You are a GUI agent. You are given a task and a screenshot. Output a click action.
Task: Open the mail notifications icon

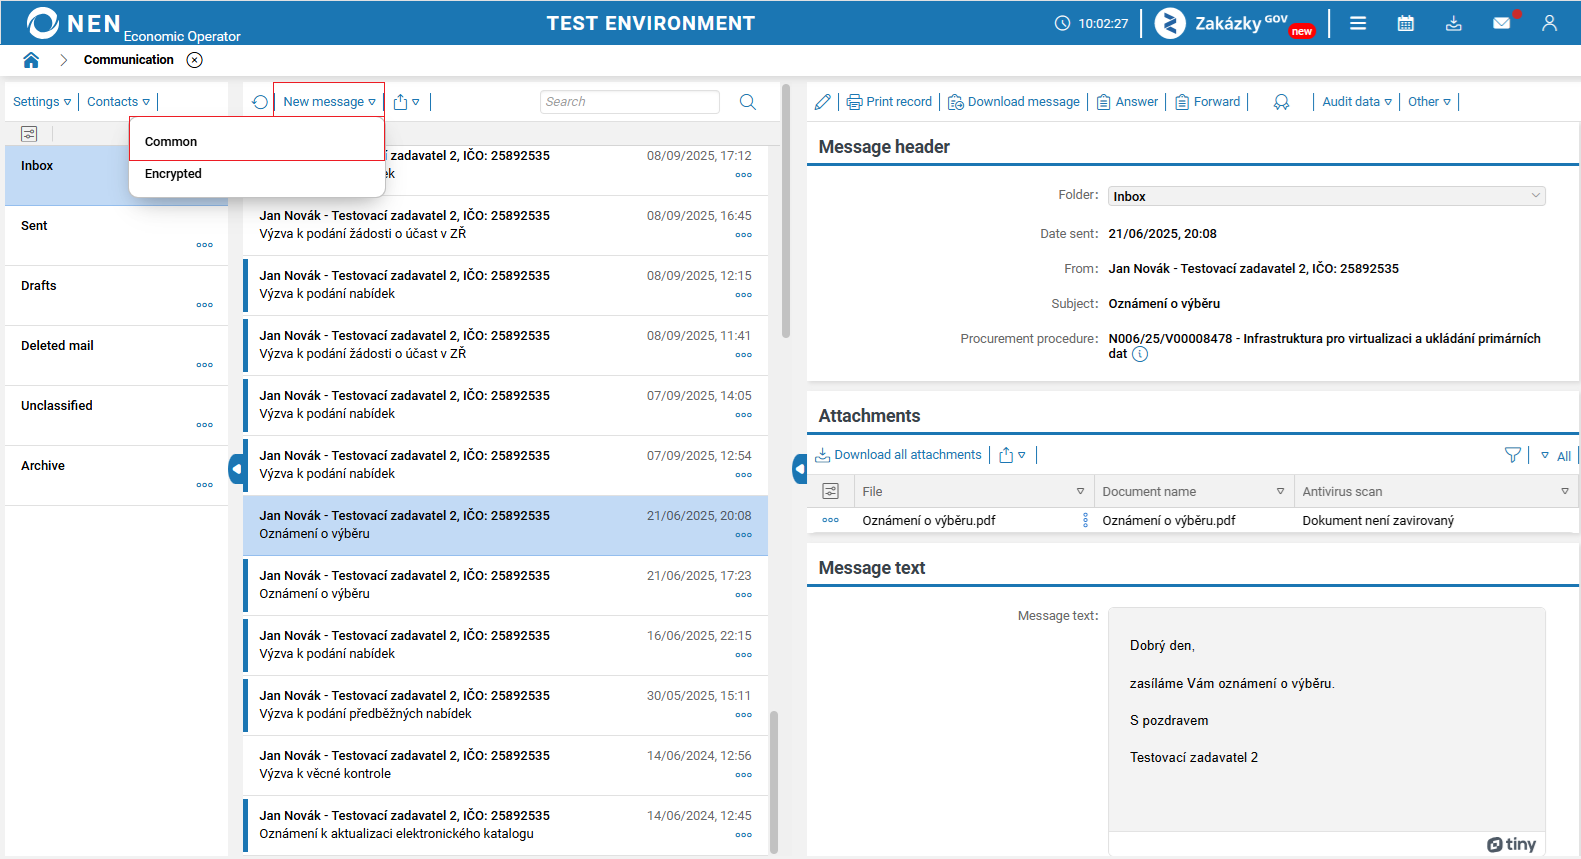[x=1502, y=23]
